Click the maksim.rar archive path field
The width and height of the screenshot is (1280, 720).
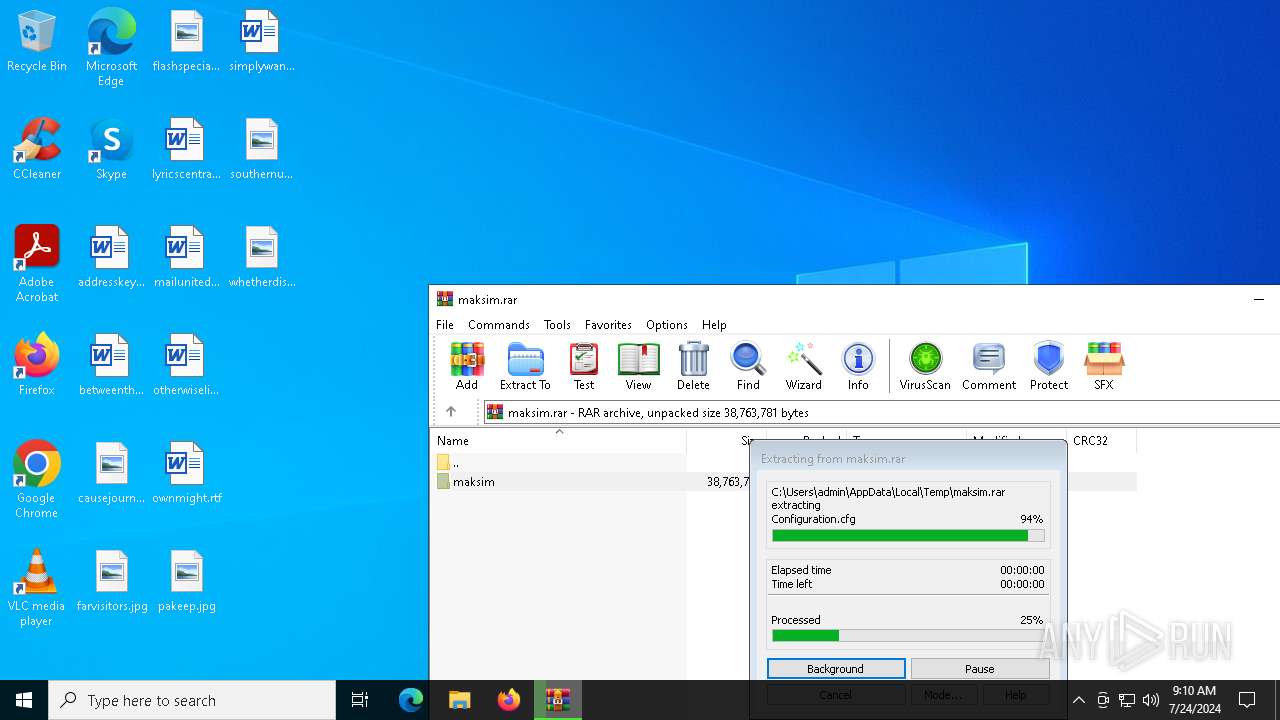[880, 412]
